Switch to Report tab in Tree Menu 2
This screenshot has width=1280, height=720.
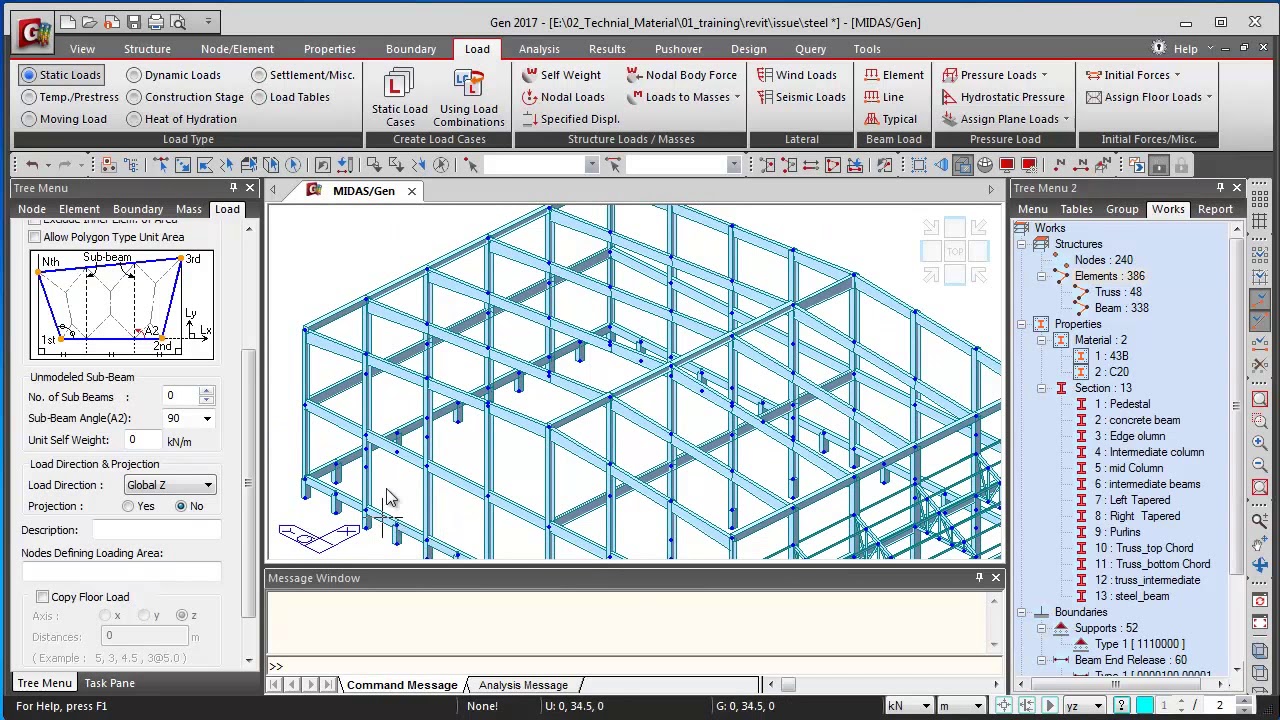(x=1215, y=209)
